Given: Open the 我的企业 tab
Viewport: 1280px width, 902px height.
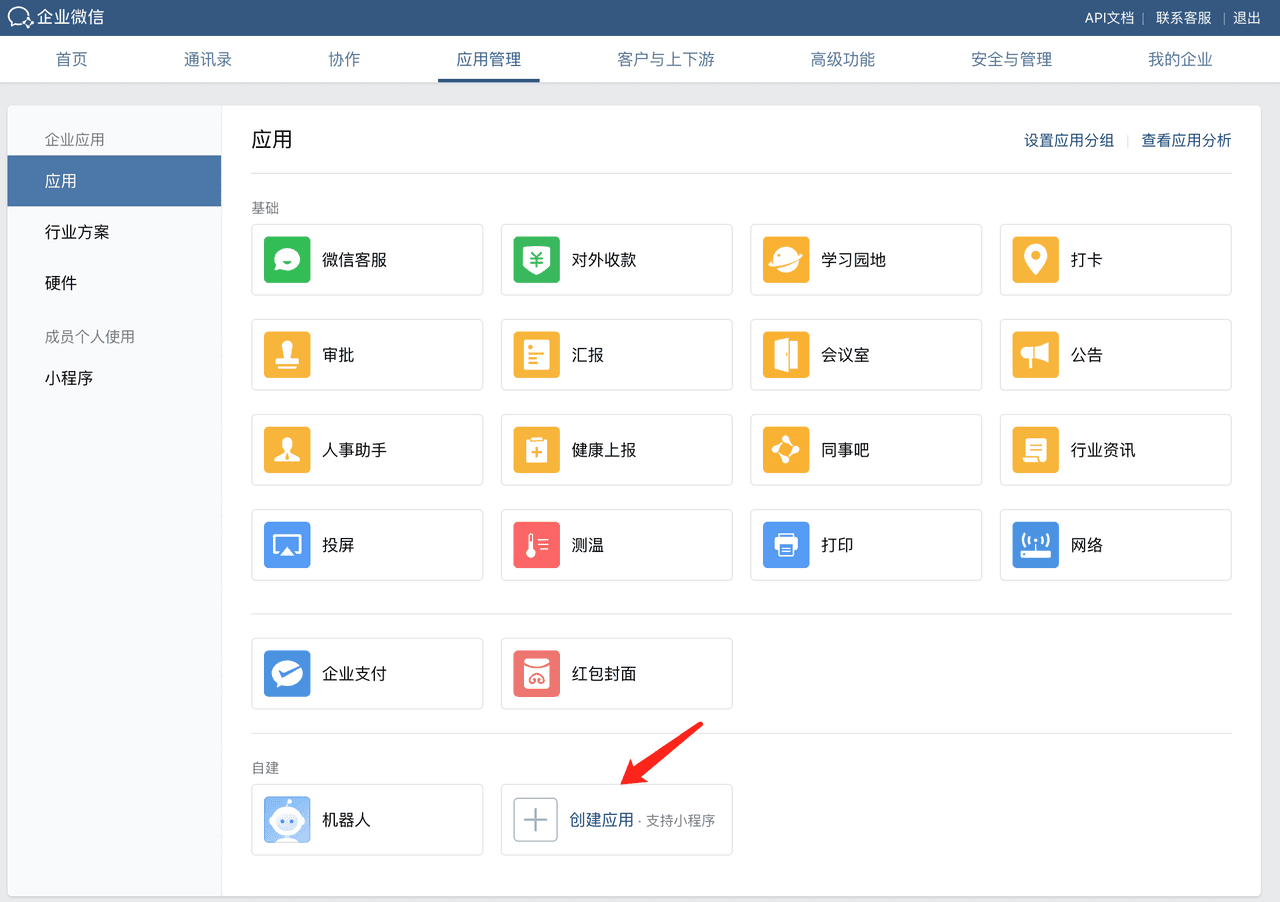Looking at the screenshot, I should pos(1180,60).
